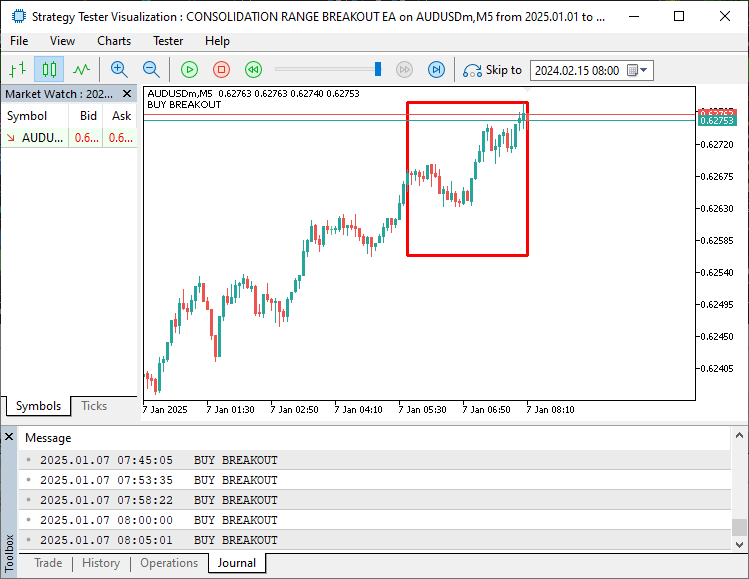Zoom out of the chart

tap(151, 69)
